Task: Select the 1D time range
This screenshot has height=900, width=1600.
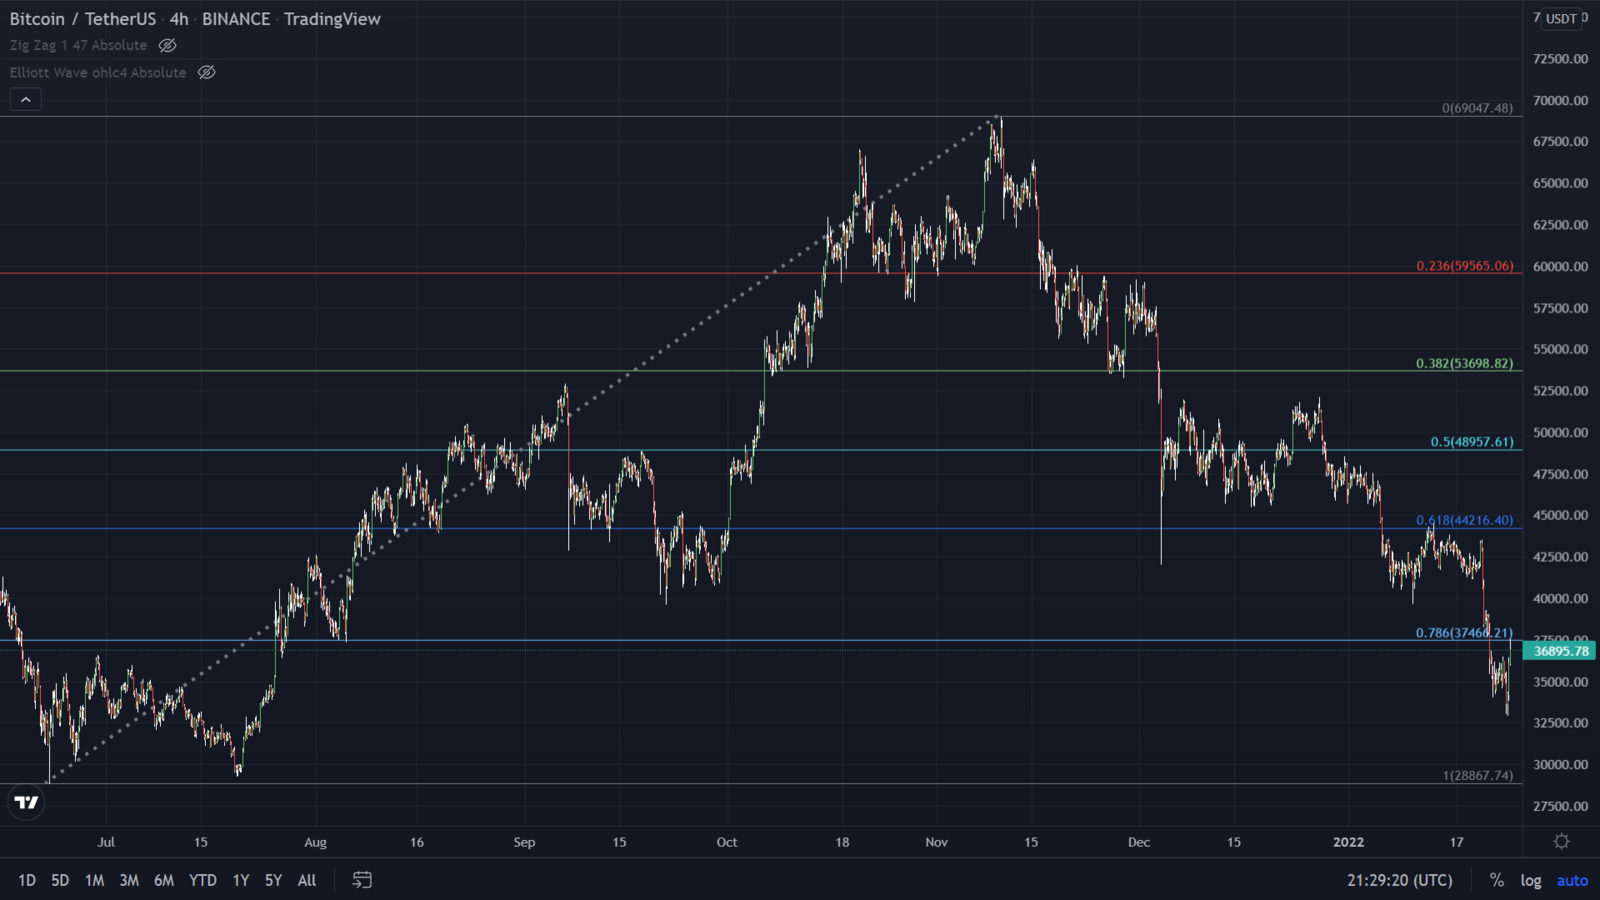Action: (x=27, y=880)
